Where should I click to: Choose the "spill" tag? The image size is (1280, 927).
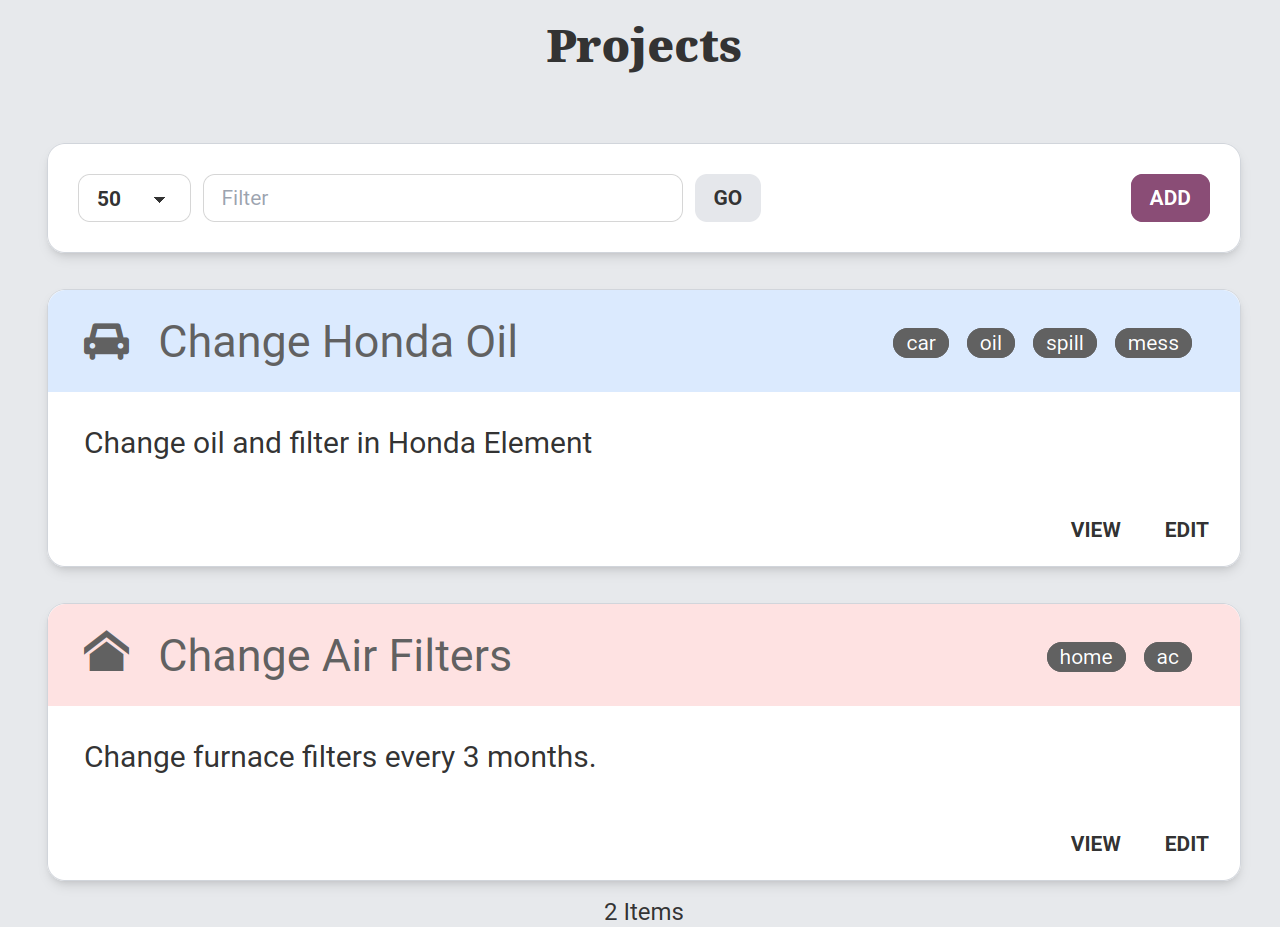pyautogui.click(x=1064, y=343)
